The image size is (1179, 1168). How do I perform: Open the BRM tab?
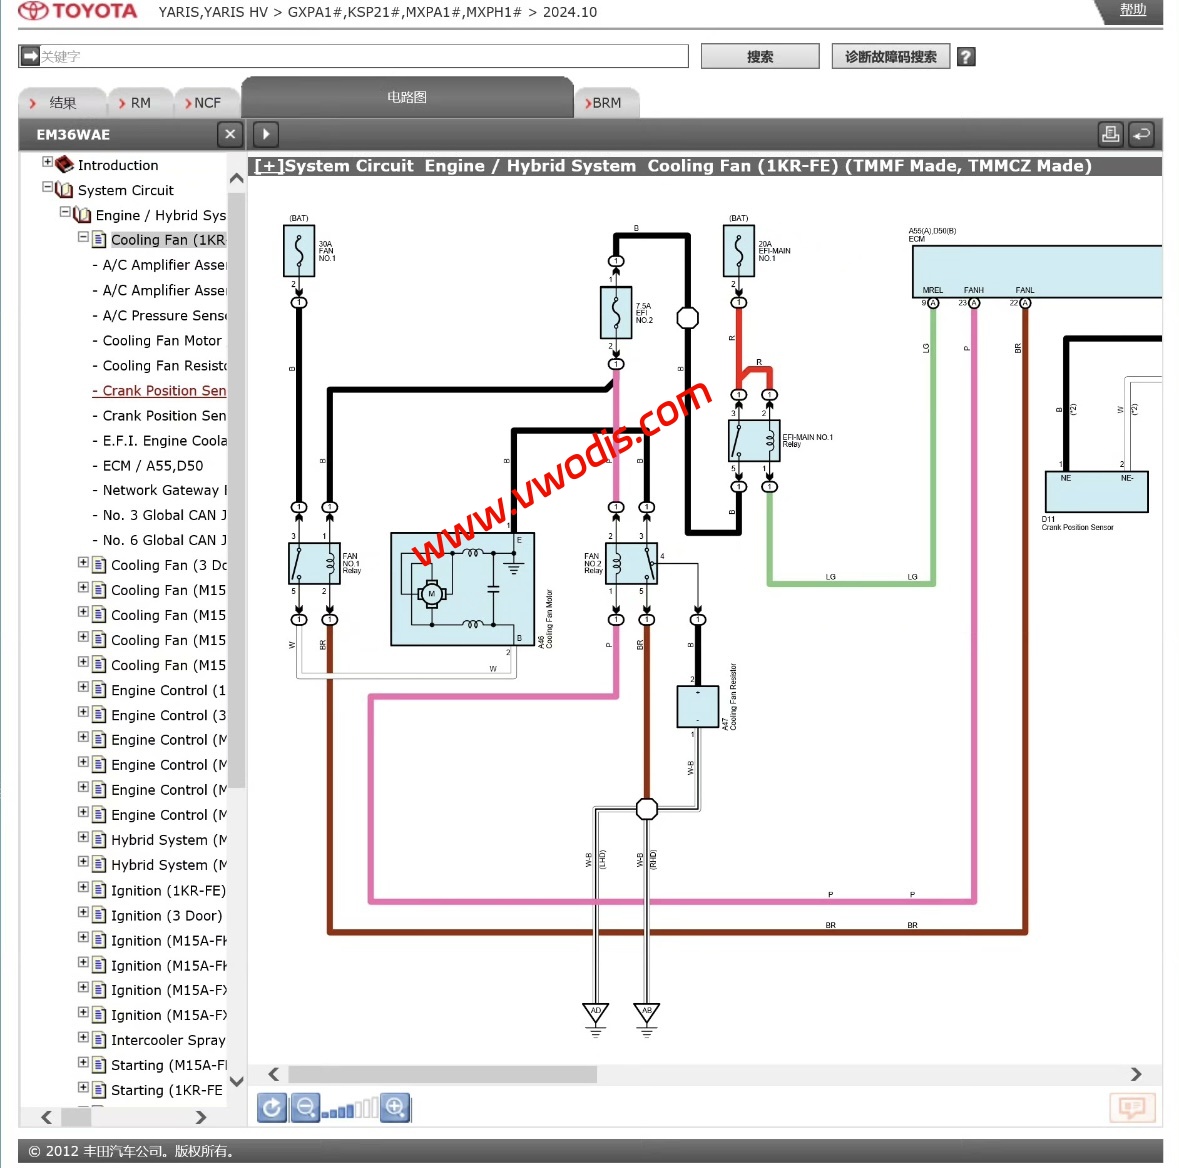click(x=606, y=103)
